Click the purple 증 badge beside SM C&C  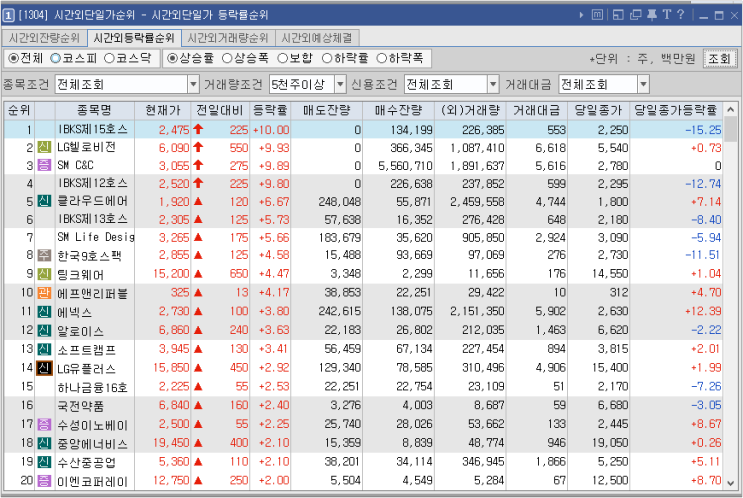click(x=44, y=165)
